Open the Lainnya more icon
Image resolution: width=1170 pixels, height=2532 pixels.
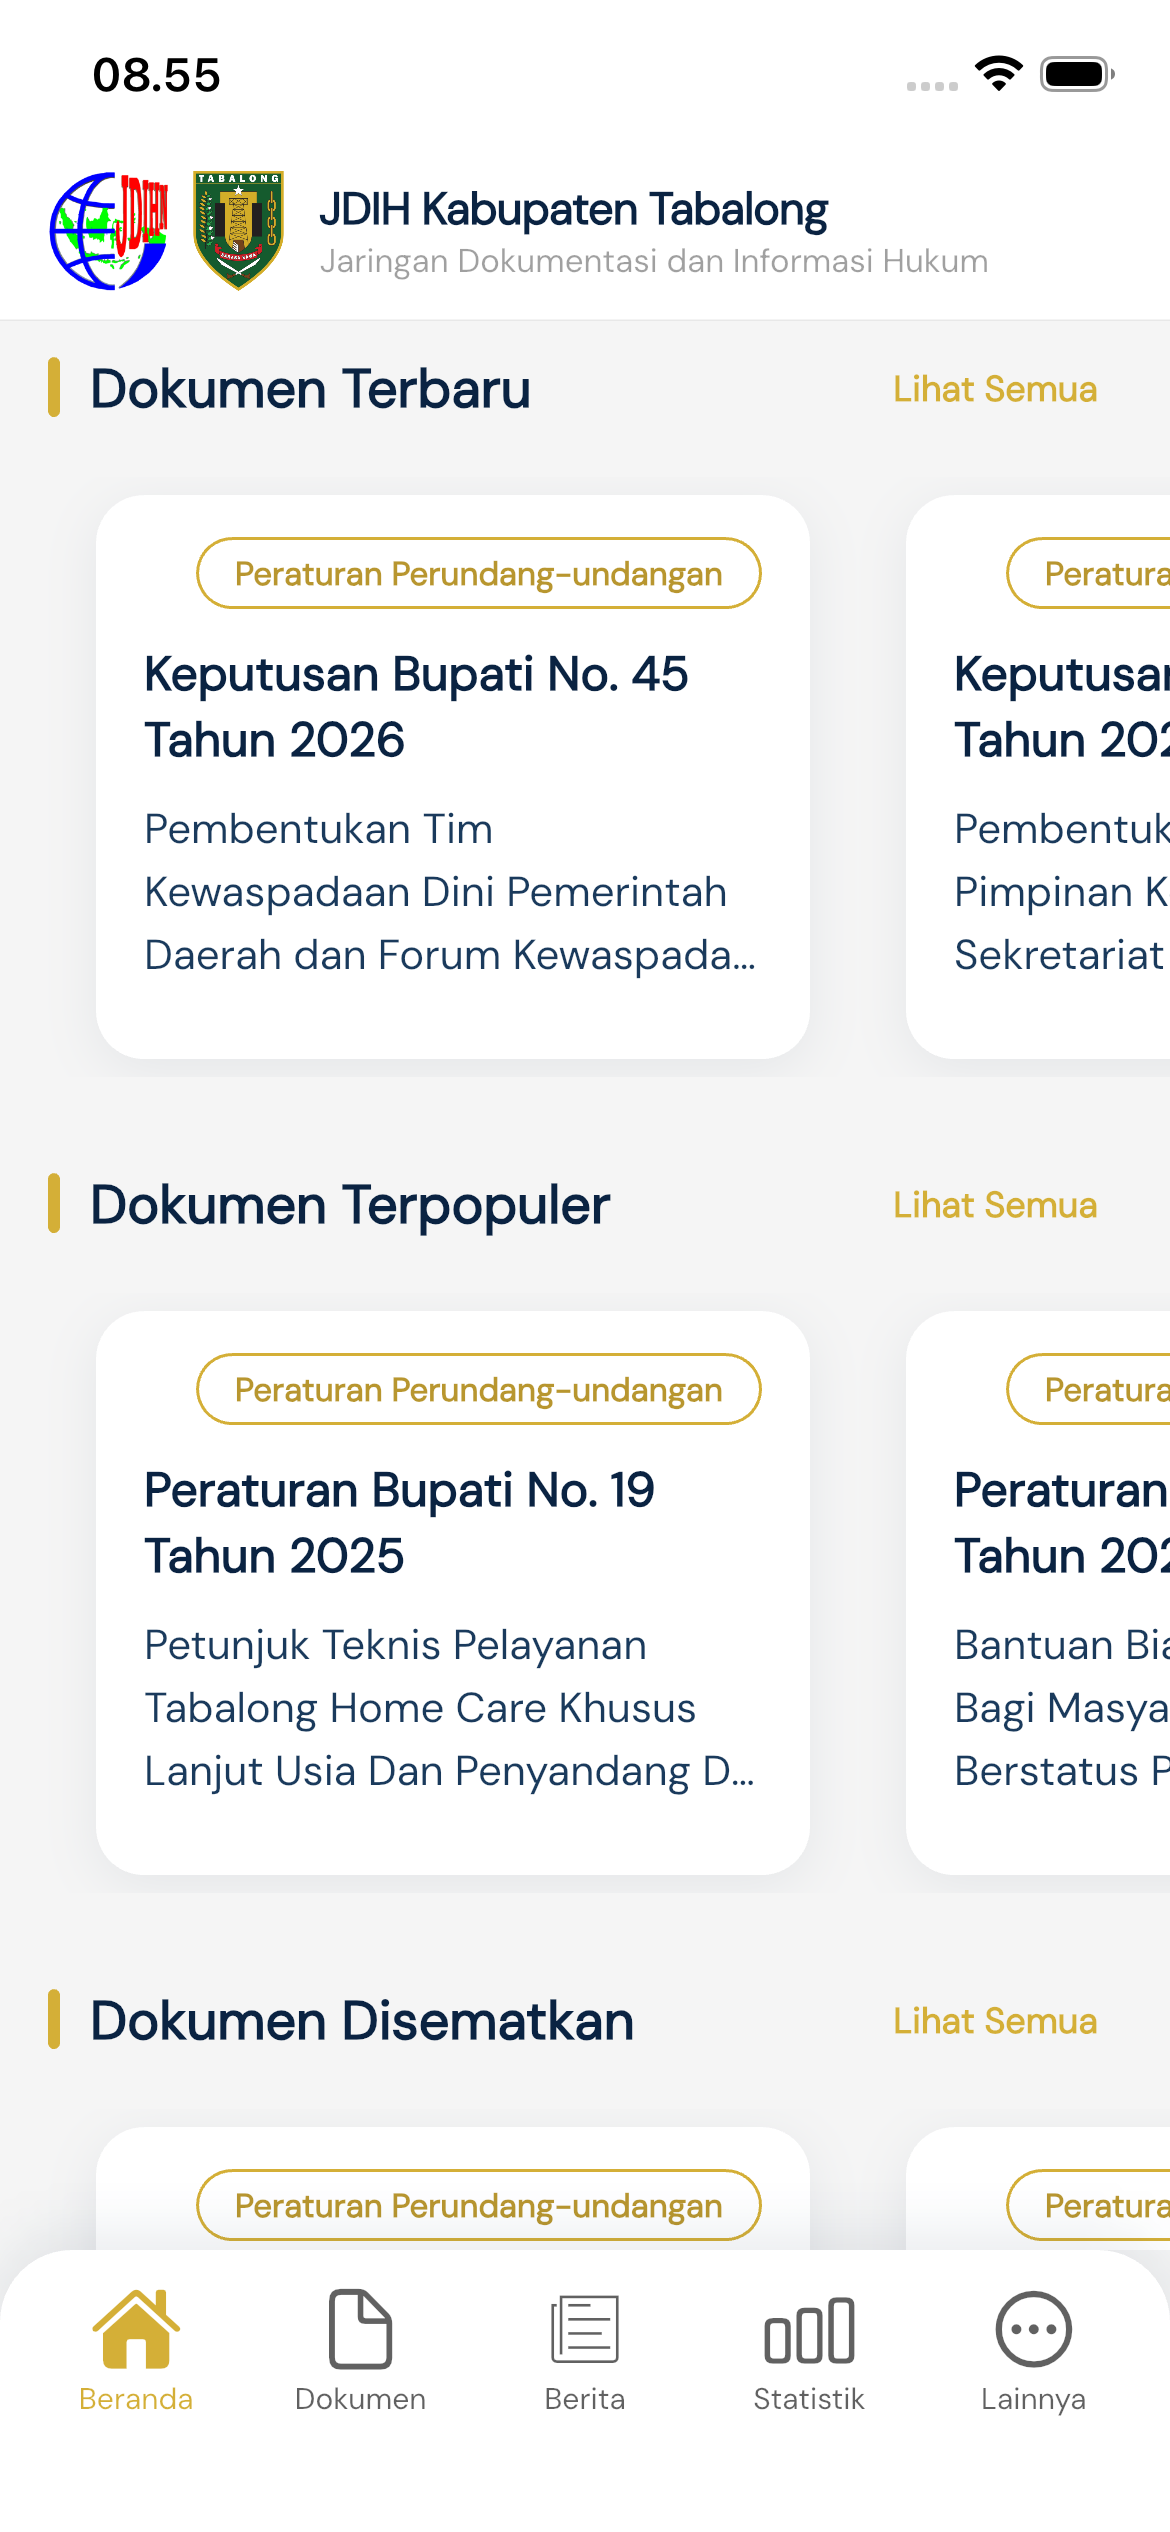pyautogui.click(x=1033, y=2329)
